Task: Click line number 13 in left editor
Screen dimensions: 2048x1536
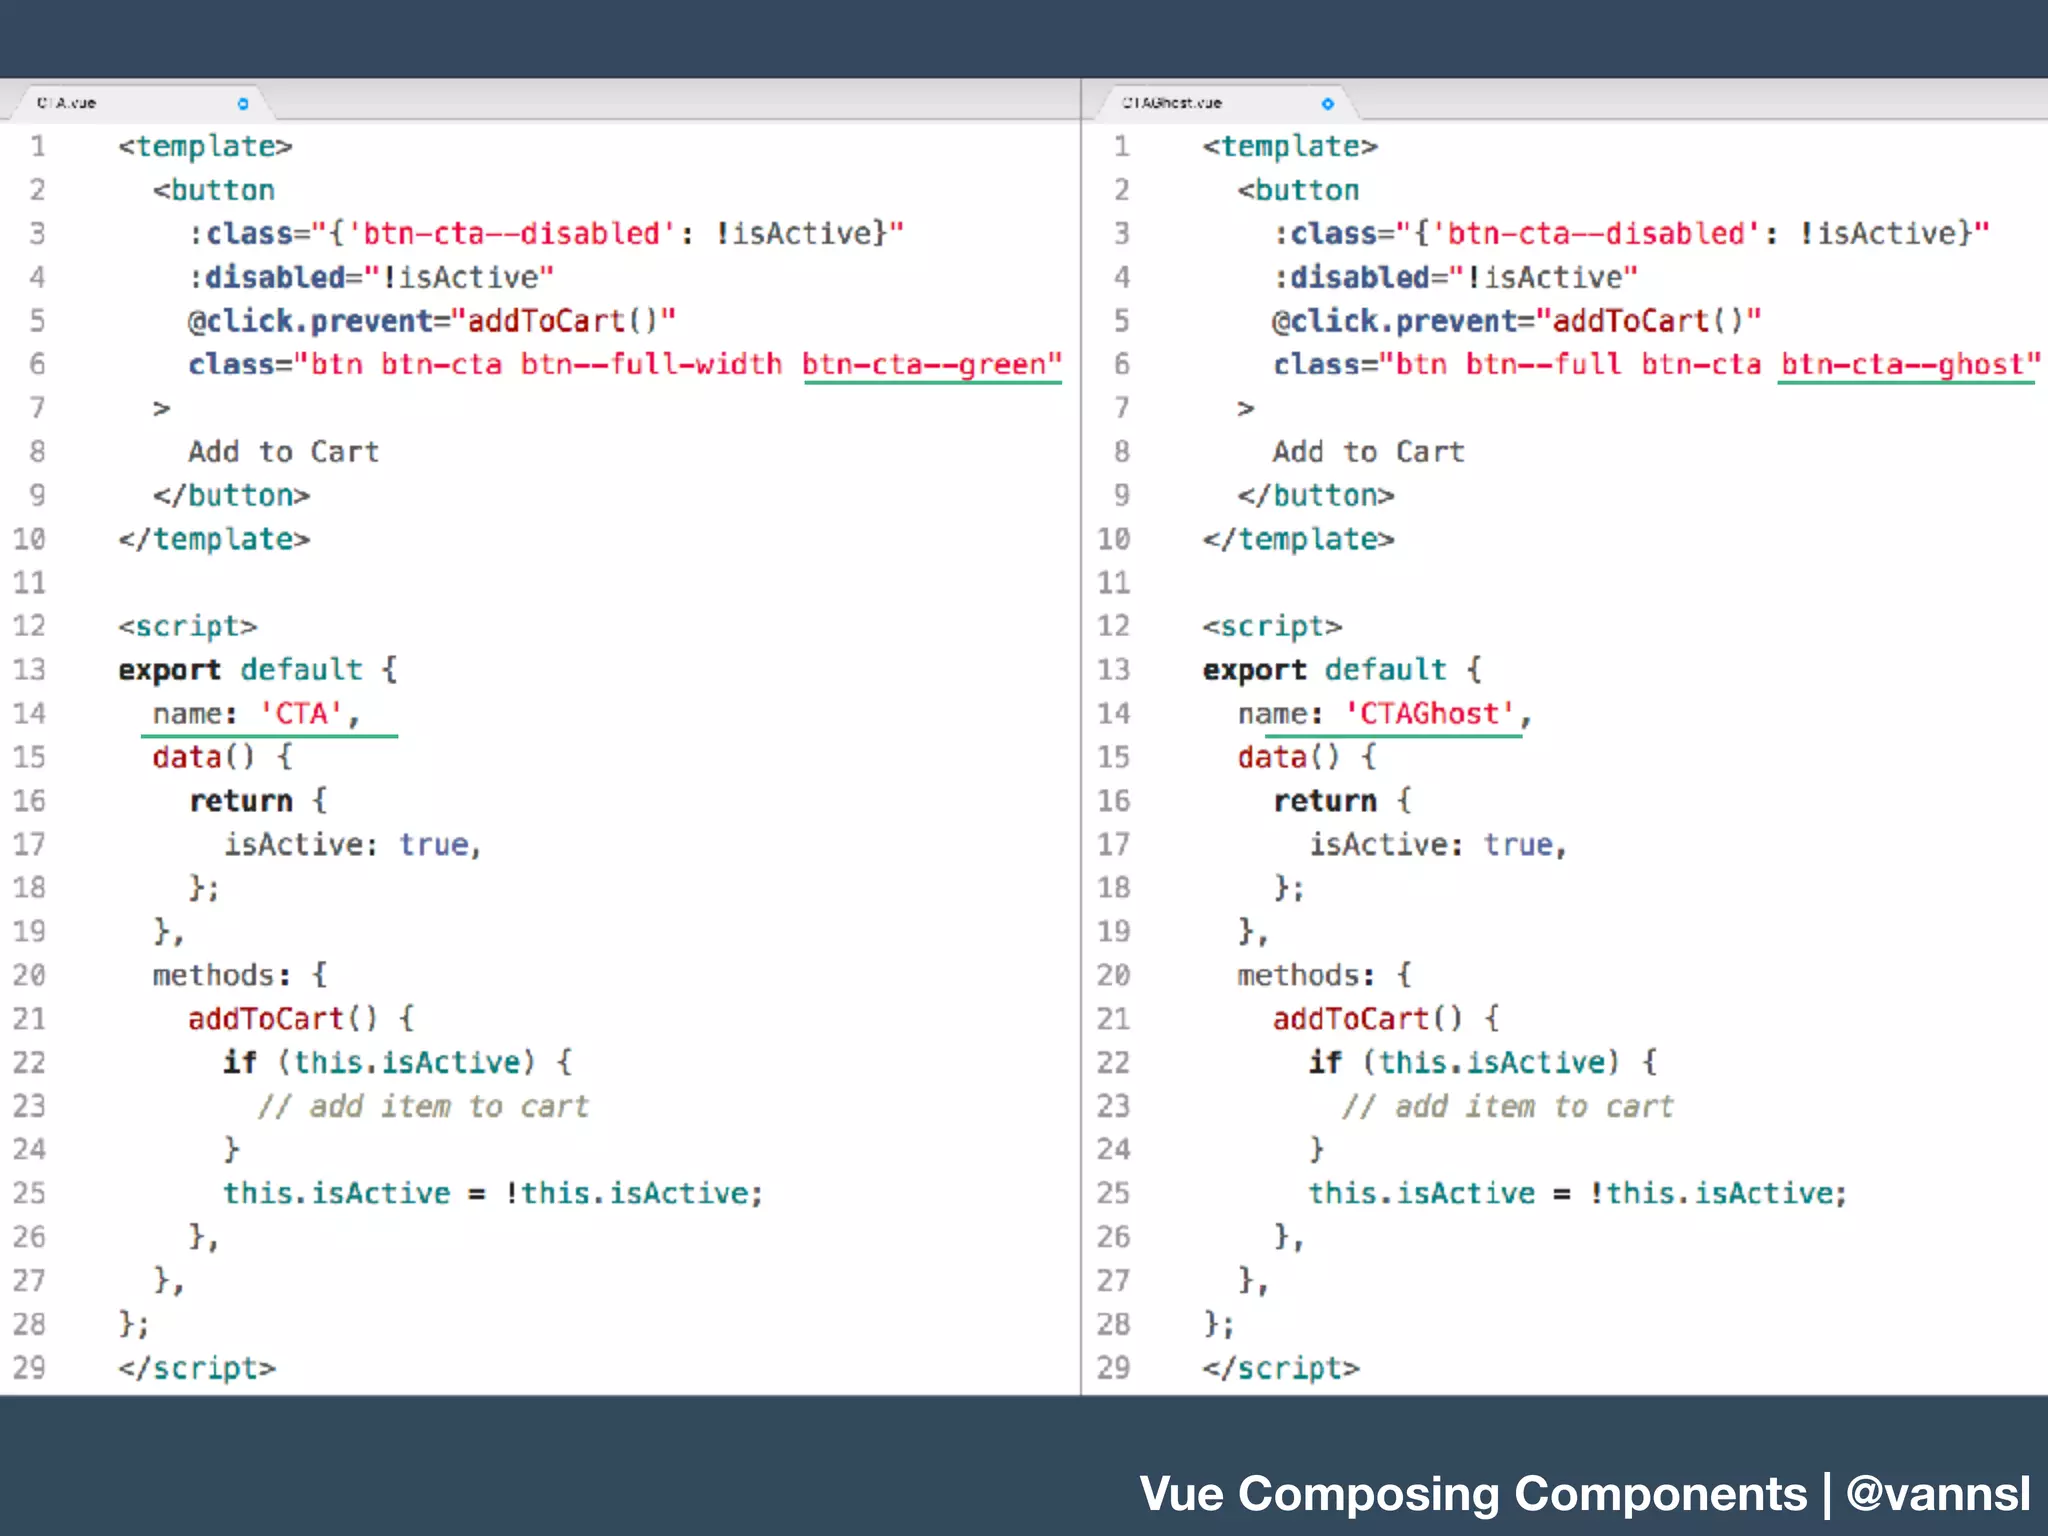Action: 29,669
